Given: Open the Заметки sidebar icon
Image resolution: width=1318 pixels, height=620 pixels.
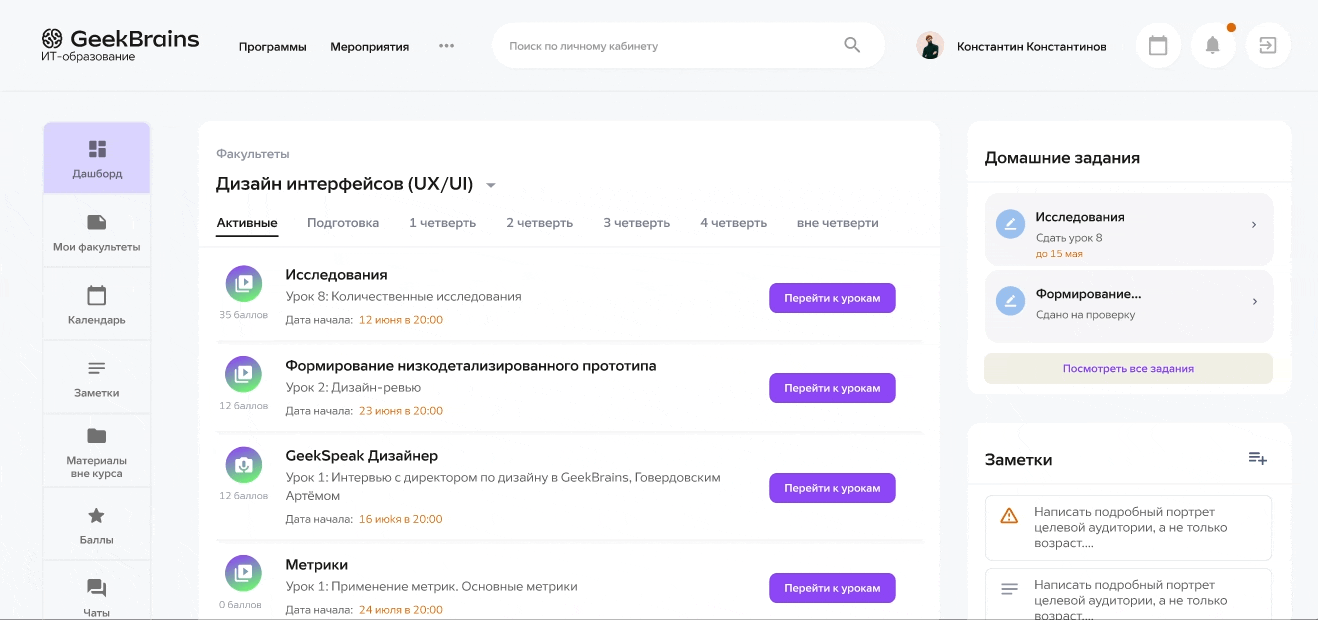Looking at the screenshot, I should [96, 376].
